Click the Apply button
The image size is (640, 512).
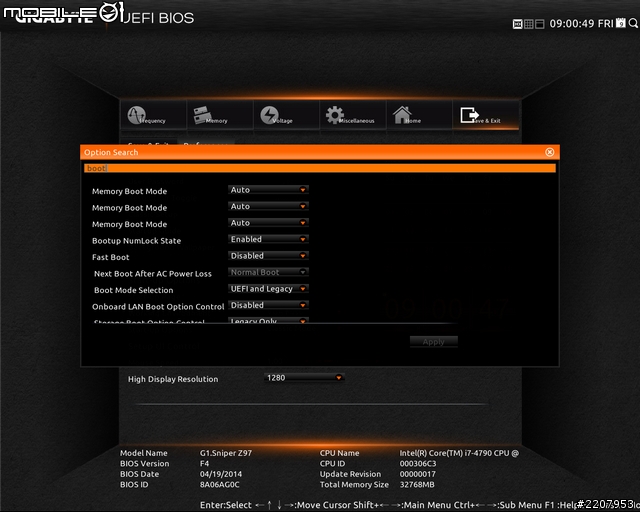tap(433, 342)
